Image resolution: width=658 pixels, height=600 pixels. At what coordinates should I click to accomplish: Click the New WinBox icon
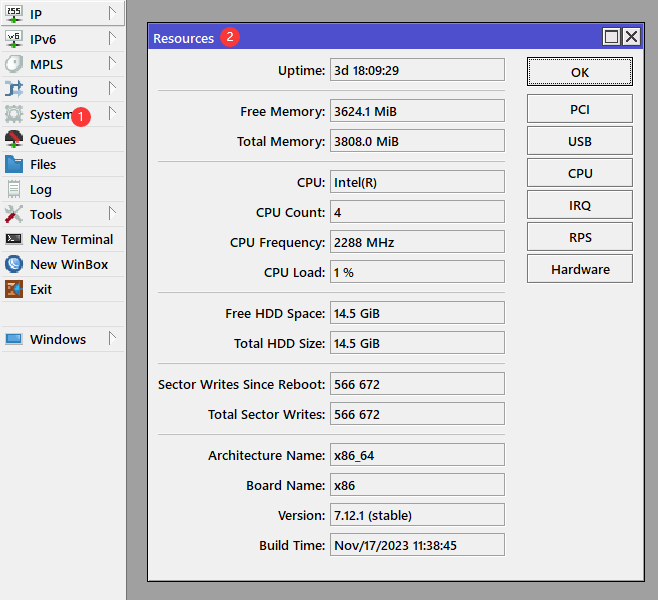(13, 264)
